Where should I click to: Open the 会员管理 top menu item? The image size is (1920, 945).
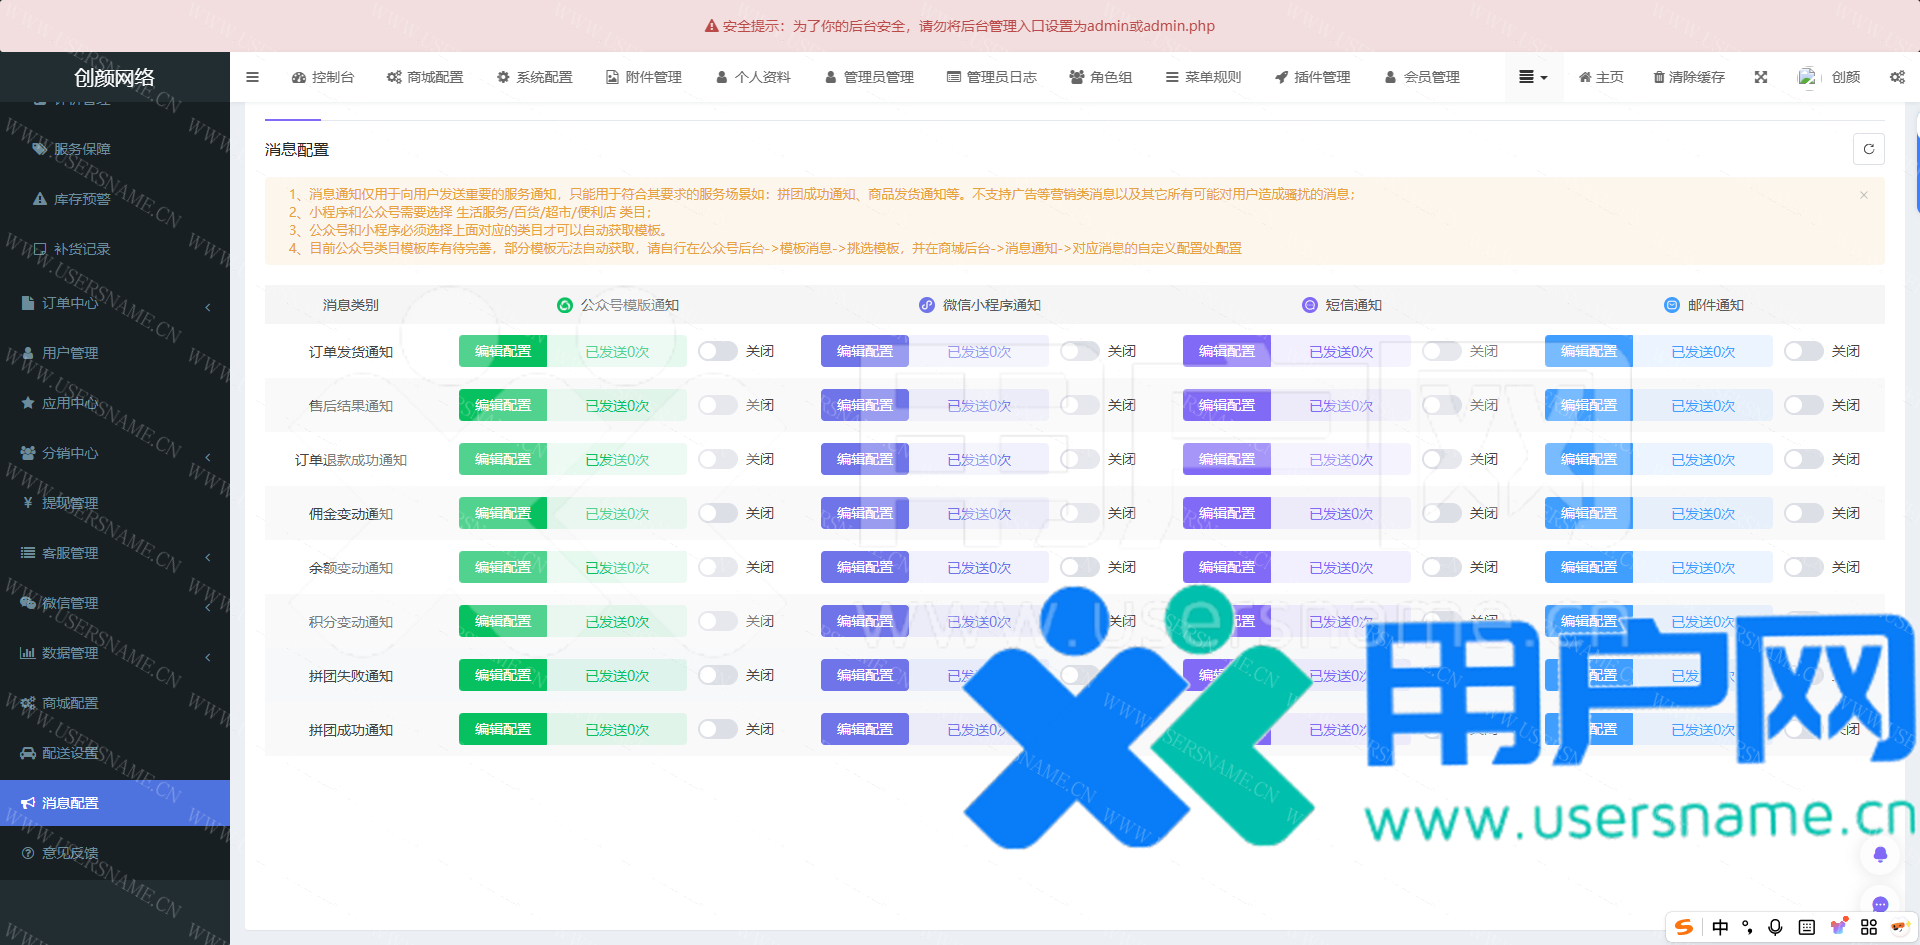(x=1422, y=77)
